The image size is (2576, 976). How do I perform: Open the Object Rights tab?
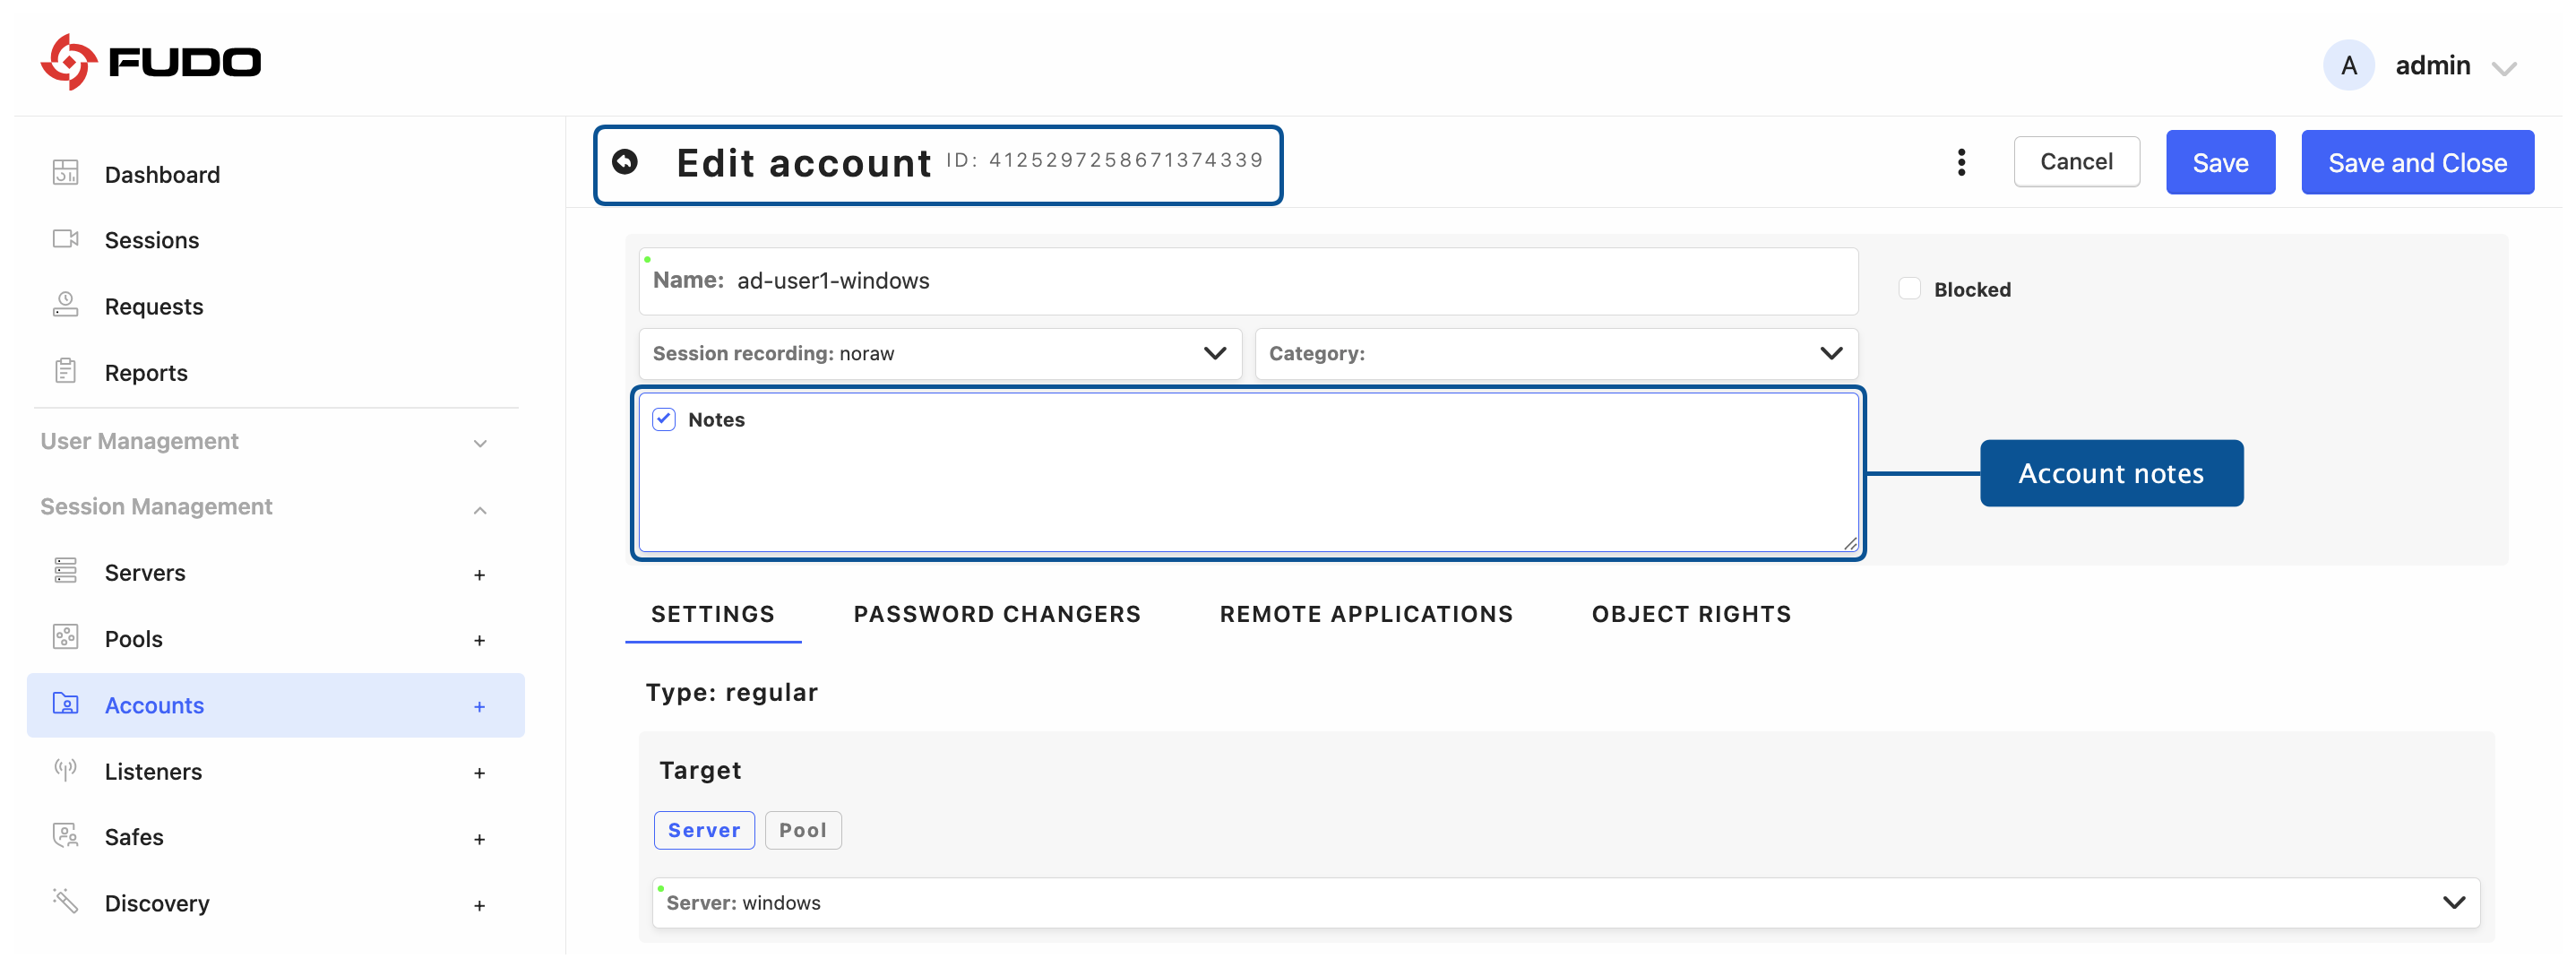1690,614
